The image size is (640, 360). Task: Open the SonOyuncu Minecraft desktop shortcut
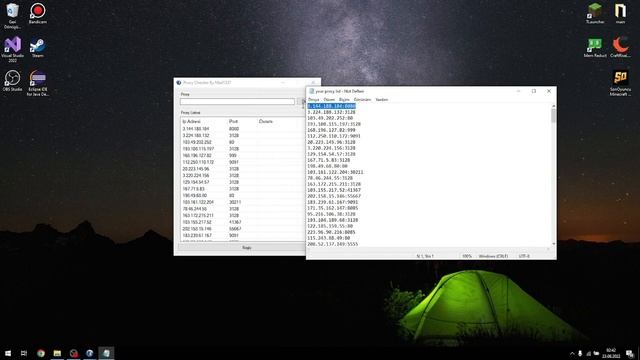(620, 83)
